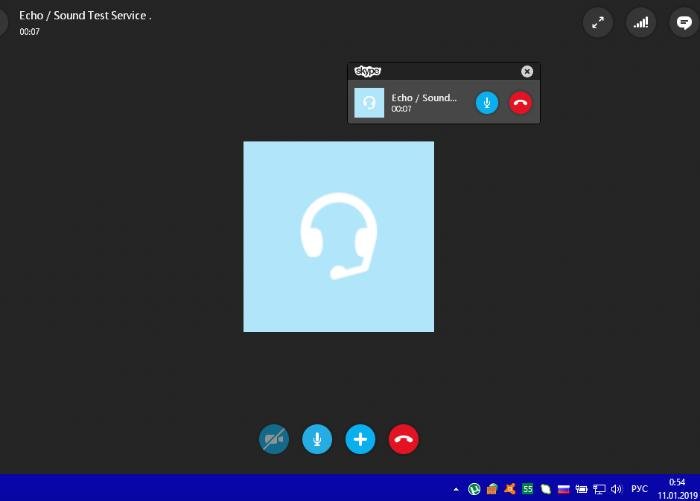
Task: Hang up from the mini call window
Action: pyautogui.click(x=520, y=102)
